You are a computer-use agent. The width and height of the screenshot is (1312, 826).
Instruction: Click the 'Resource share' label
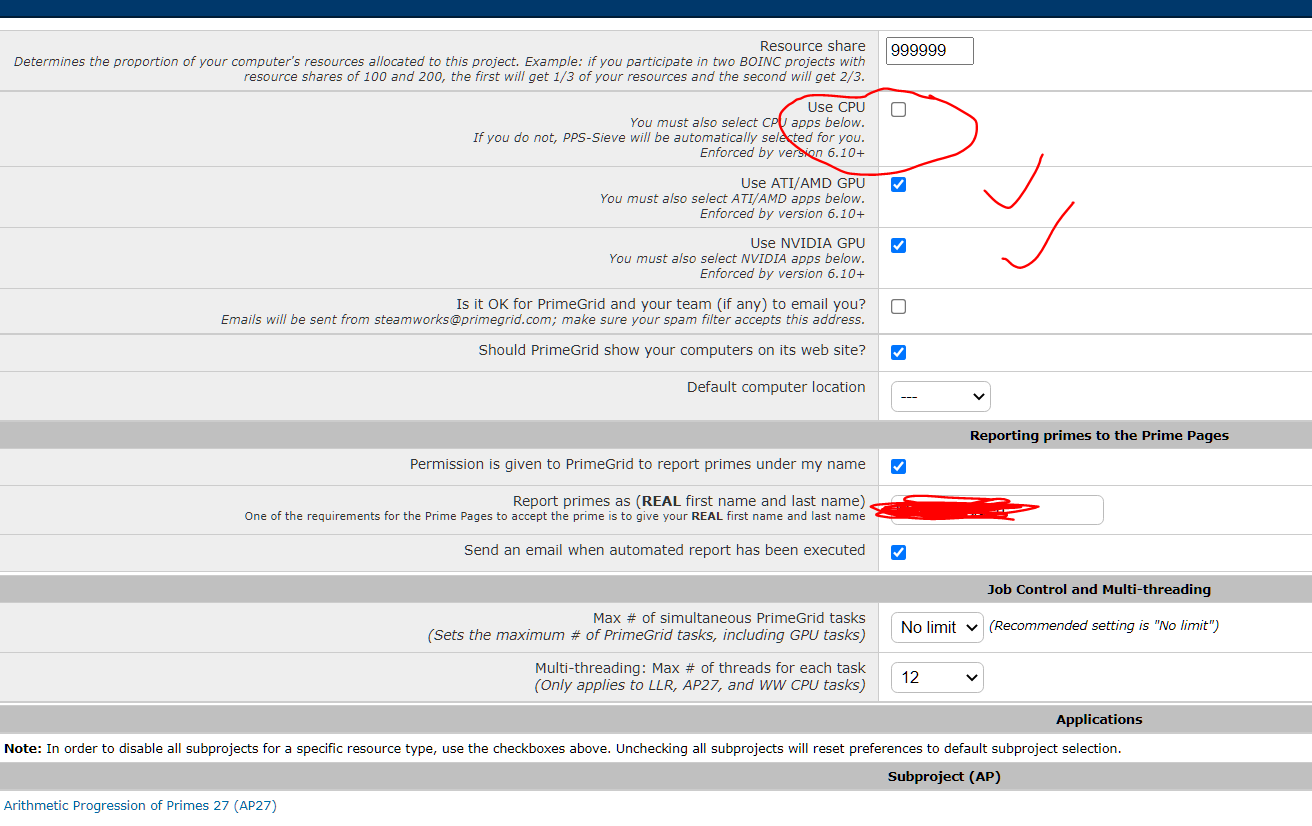pos(812,46)
